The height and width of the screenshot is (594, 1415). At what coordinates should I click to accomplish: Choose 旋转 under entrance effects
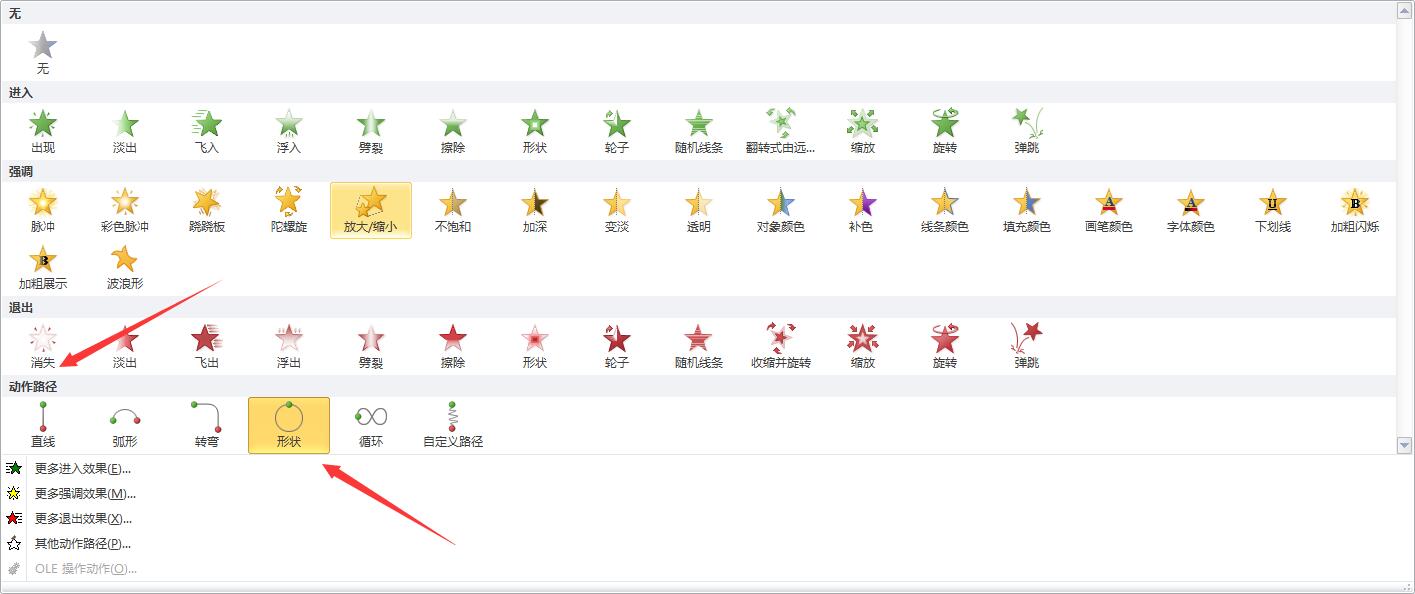pos(945,131)
